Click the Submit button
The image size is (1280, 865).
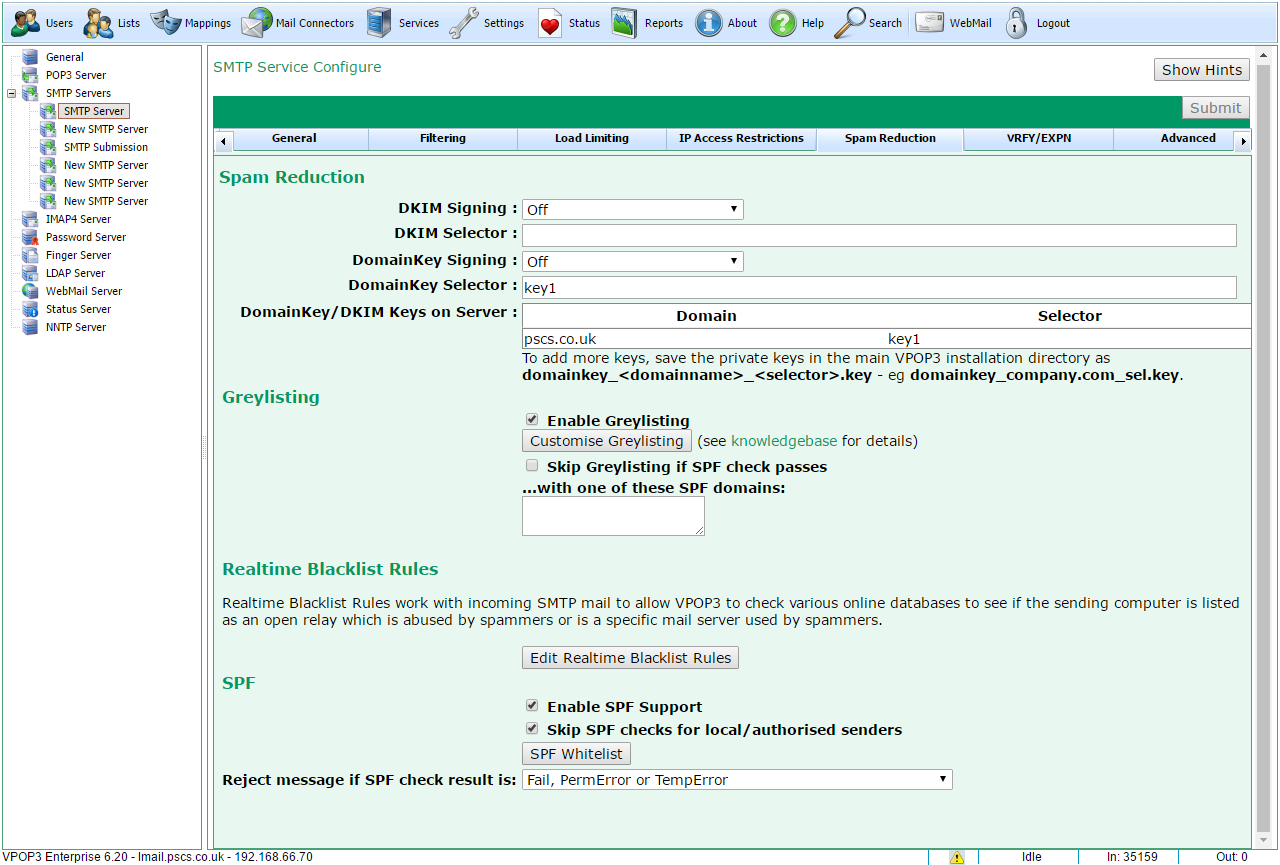click(x=1215, y=108)
